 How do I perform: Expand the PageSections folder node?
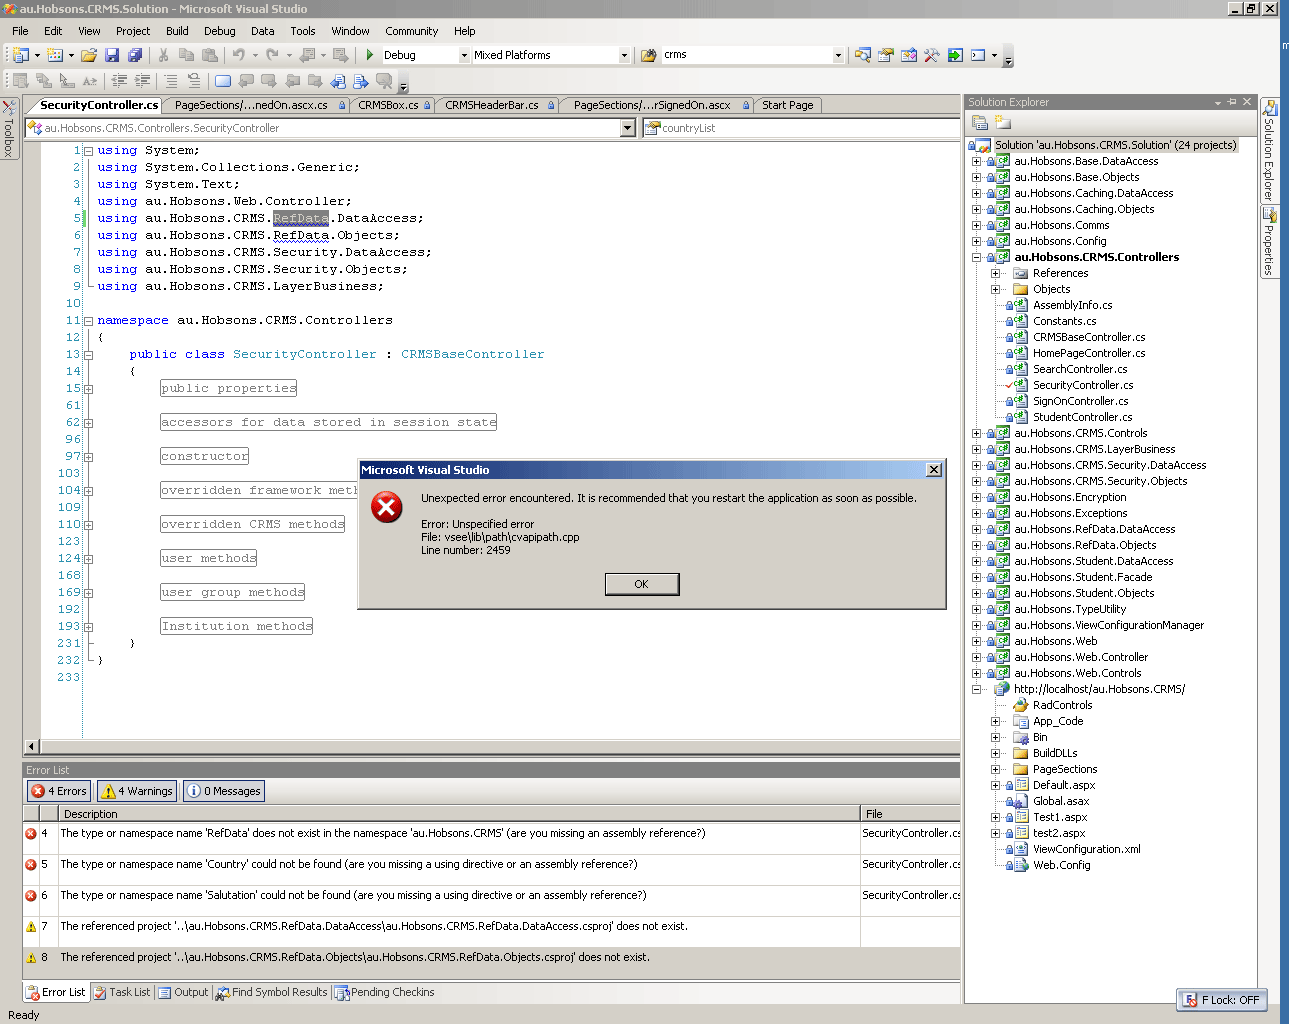(996, 769)
